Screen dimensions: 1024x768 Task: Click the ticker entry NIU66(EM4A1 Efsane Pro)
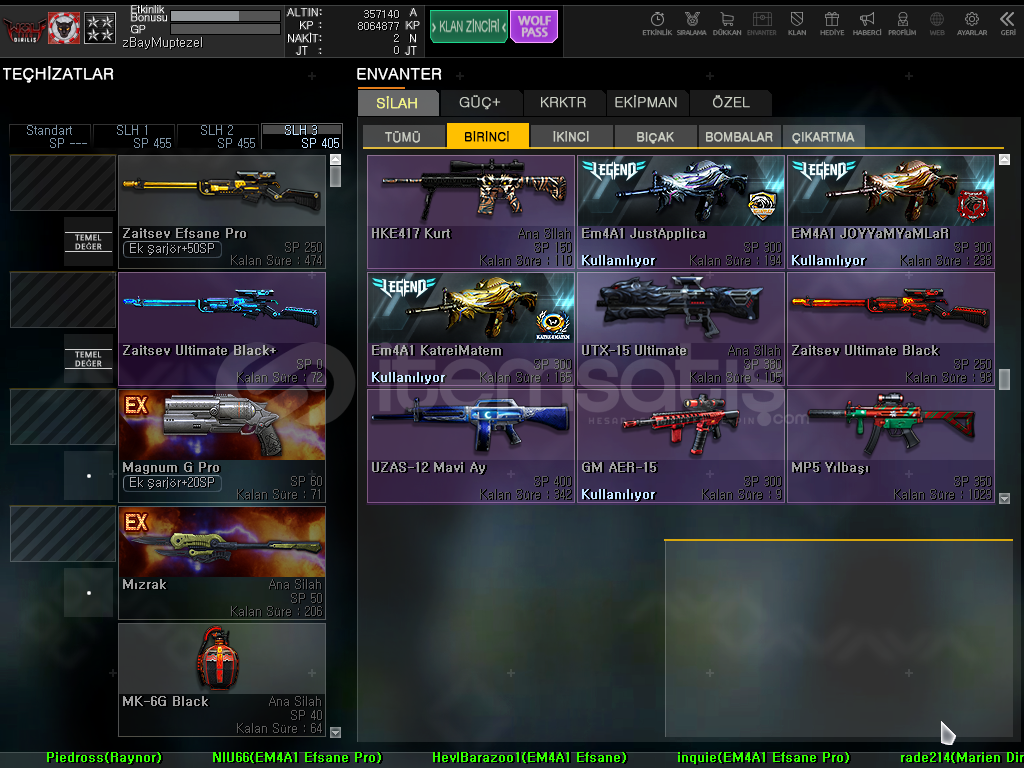(297, 758)
